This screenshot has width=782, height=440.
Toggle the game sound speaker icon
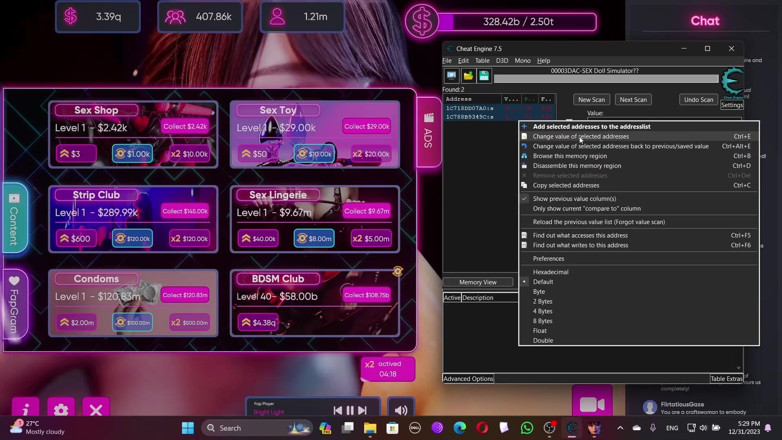pyautogui.click(x=401, y=410)
